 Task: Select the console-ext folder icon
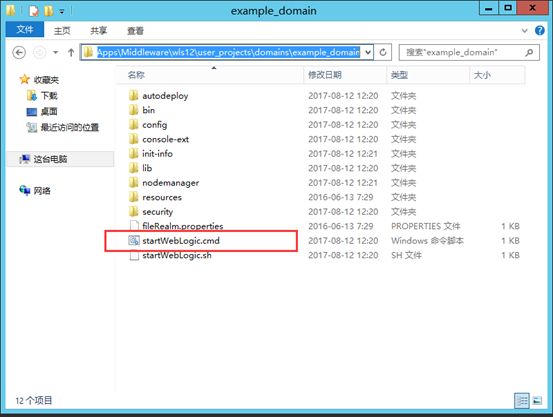(133, 139)
